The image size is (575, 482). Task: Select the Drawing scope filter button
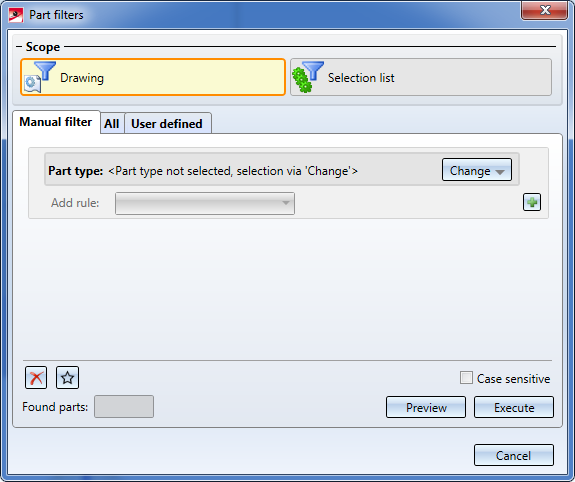pyautogui.click(x=153, y=77)
